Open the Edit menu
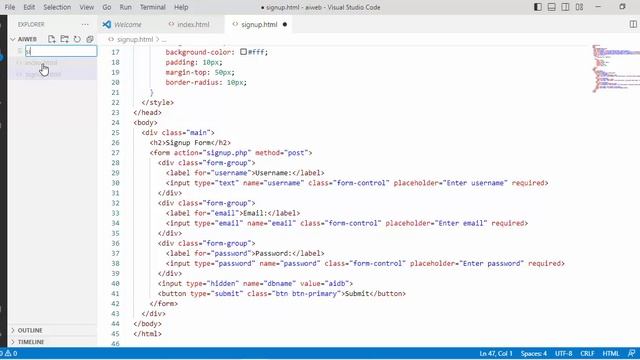Screen dimensions: 640x360 tap(29, 7)
